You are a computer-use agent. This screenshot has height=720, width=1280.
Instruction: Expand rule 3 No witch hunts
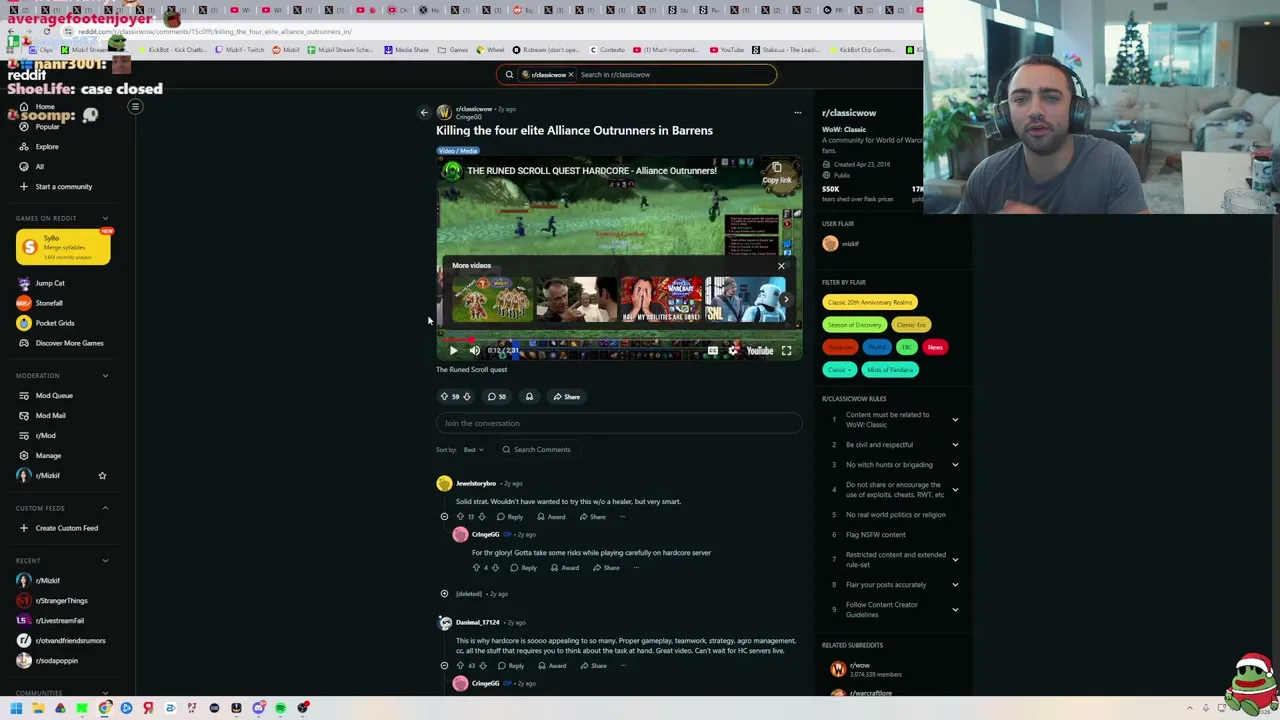(955, 465)
